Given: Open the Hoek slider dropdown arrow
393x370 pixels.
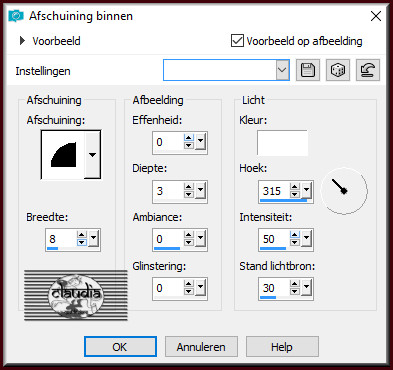Looking at the screenshot, I should [x=306, y=191].
